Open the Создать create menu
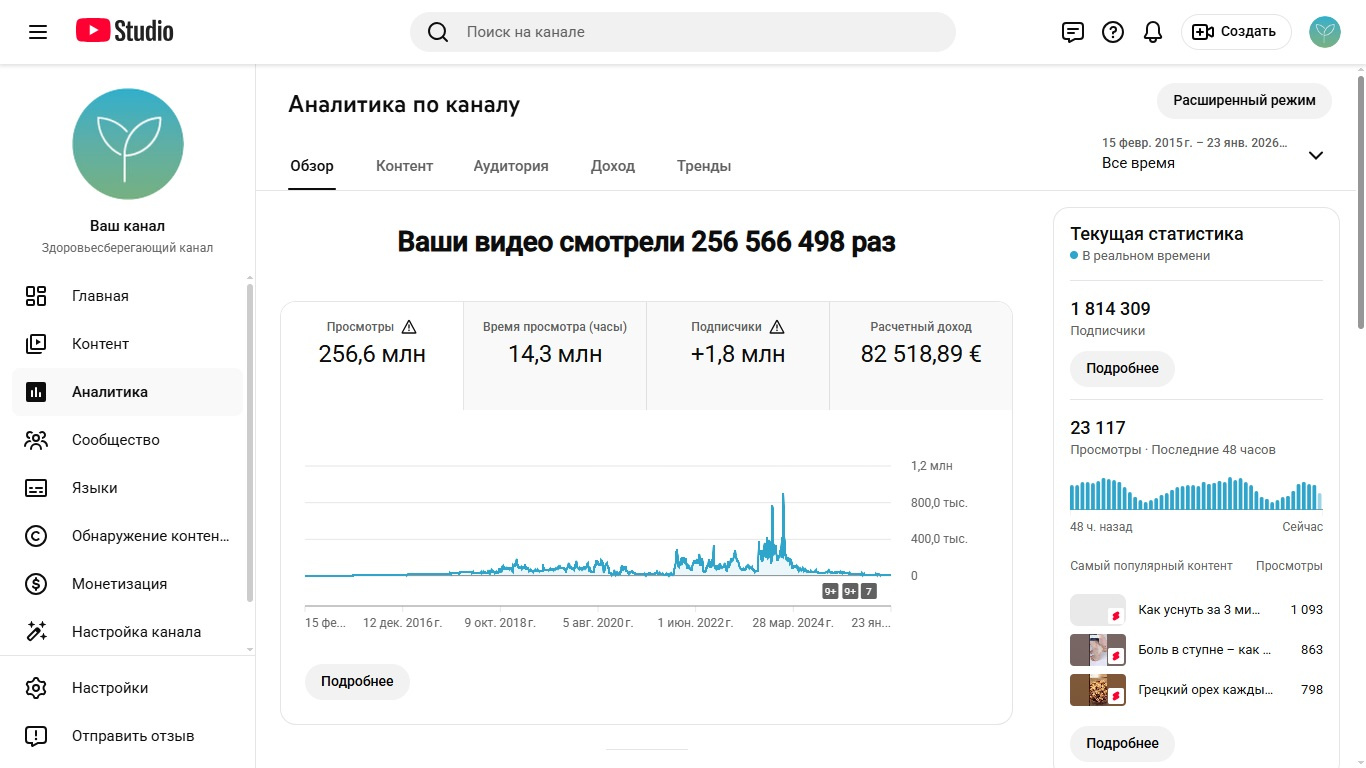This screenshot has width=1366, height=768. pyautogui.click(x=1236, y=32)
